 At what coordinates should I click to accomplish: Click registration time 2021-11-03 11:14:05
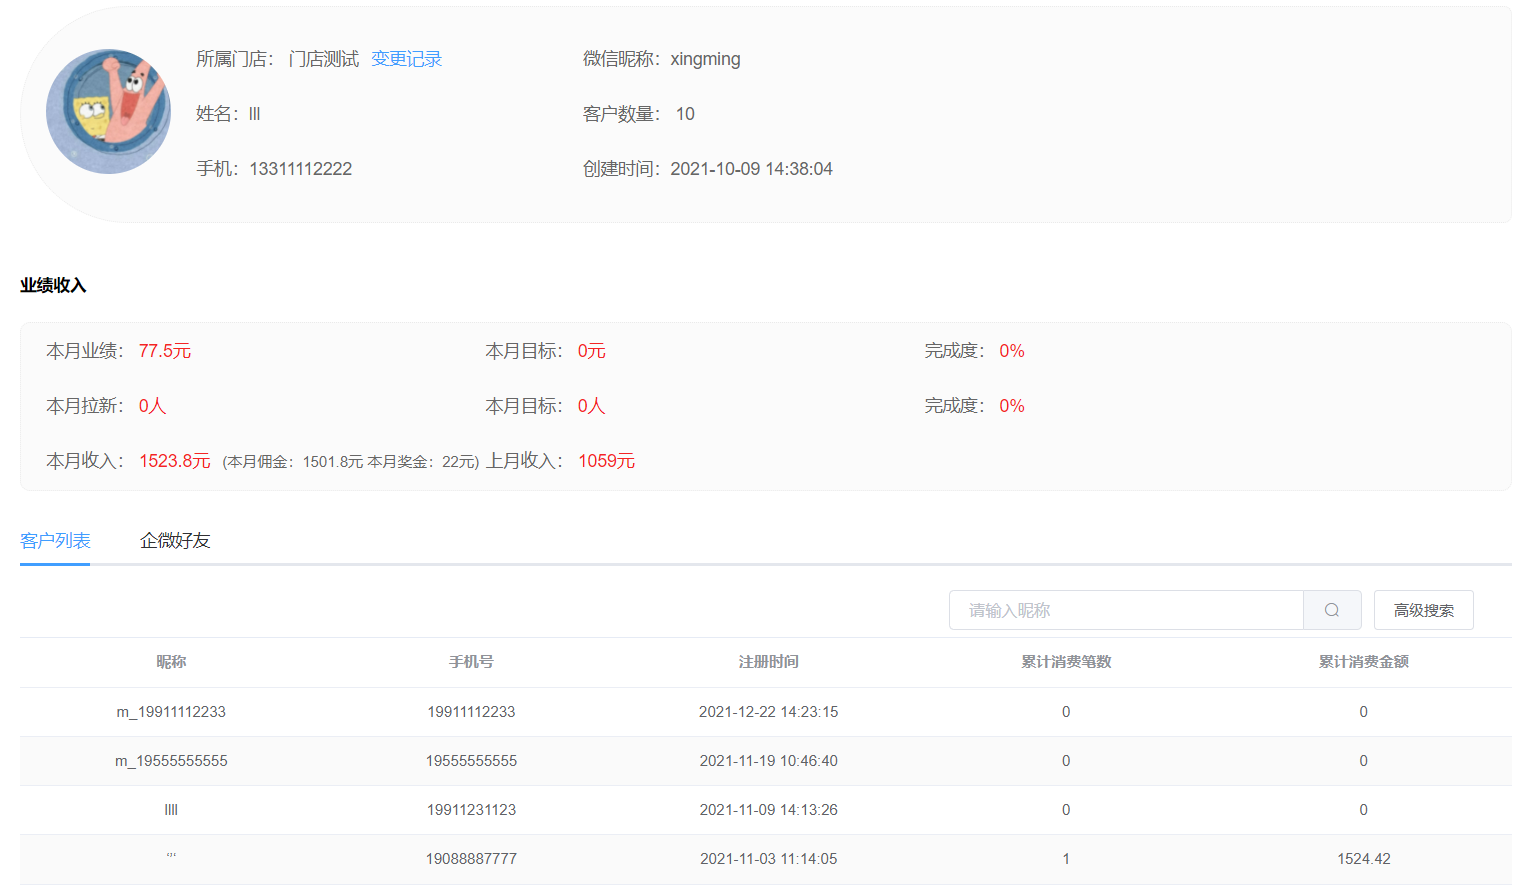[x=768, y=859]
